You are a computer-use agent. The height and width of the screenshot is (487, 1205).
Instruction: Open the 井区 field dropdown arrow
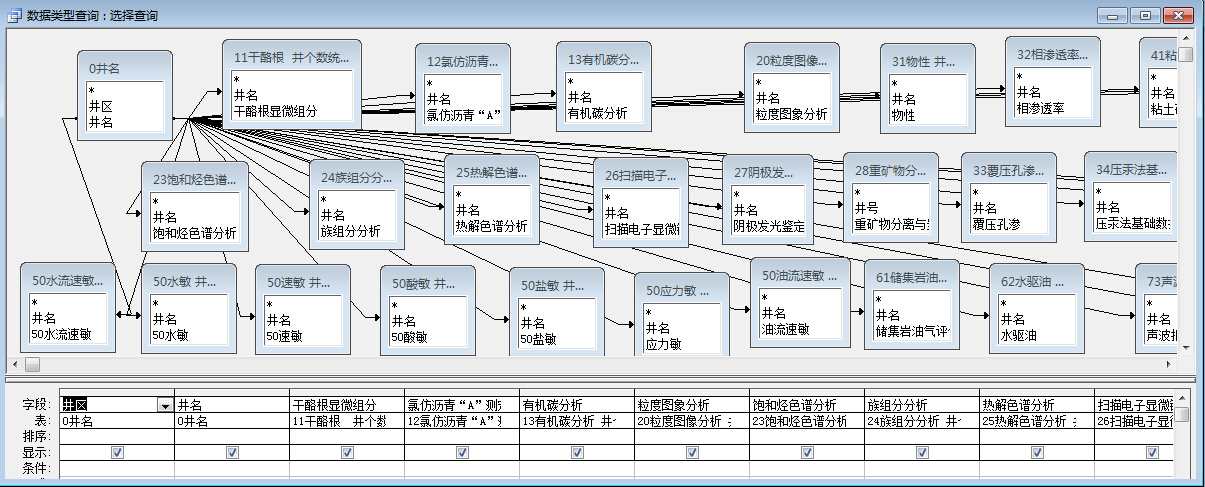(164, 405)
